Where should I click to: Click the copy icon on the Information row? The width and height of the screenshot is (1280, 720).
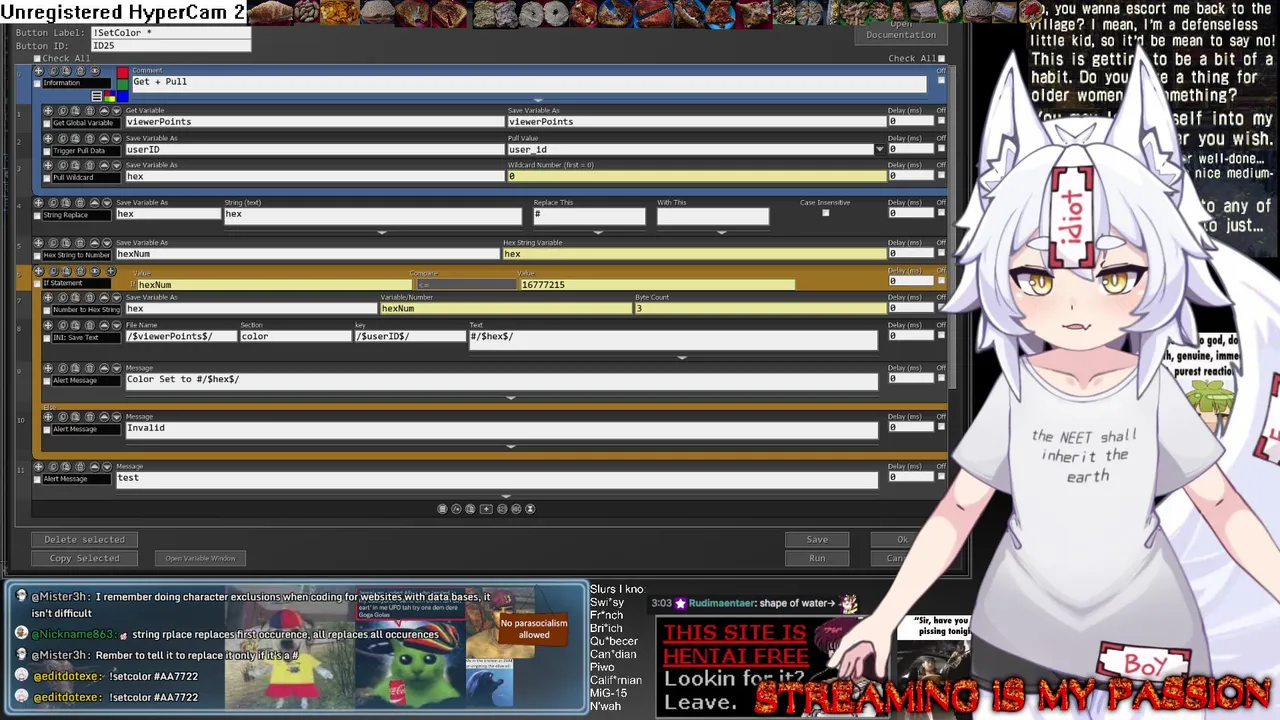(x=53, y=71)
